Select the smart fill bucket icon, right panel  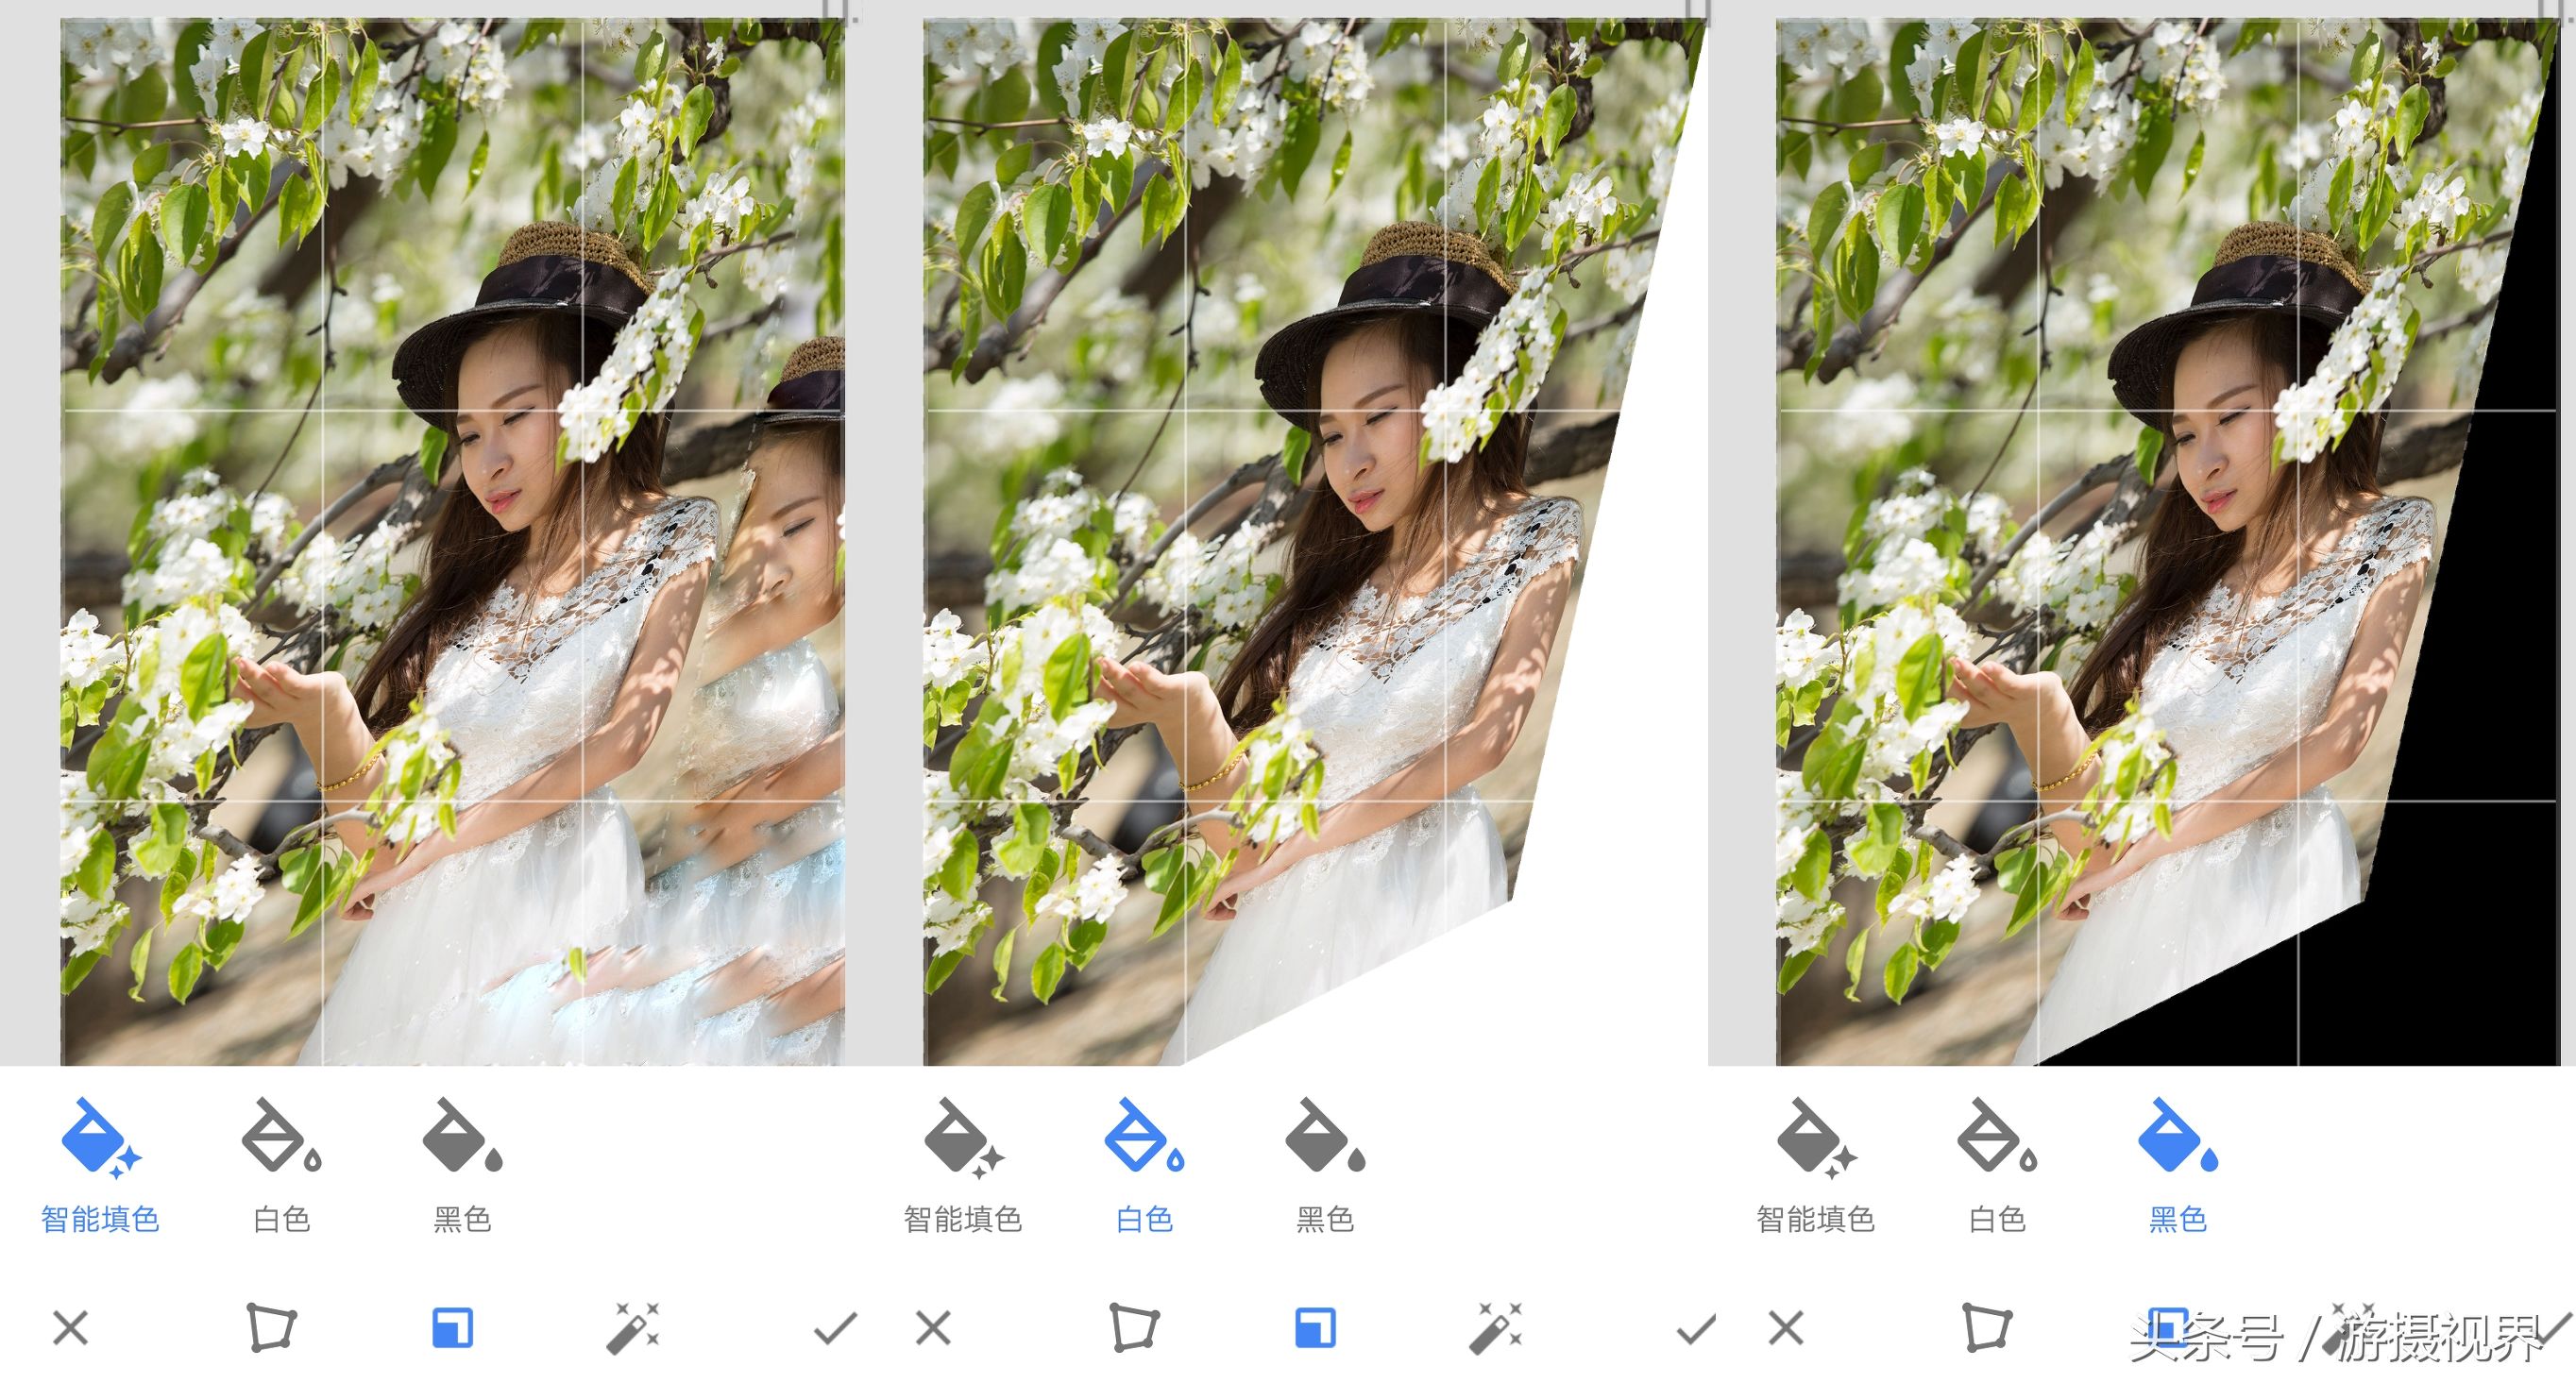point(1815,1140)
